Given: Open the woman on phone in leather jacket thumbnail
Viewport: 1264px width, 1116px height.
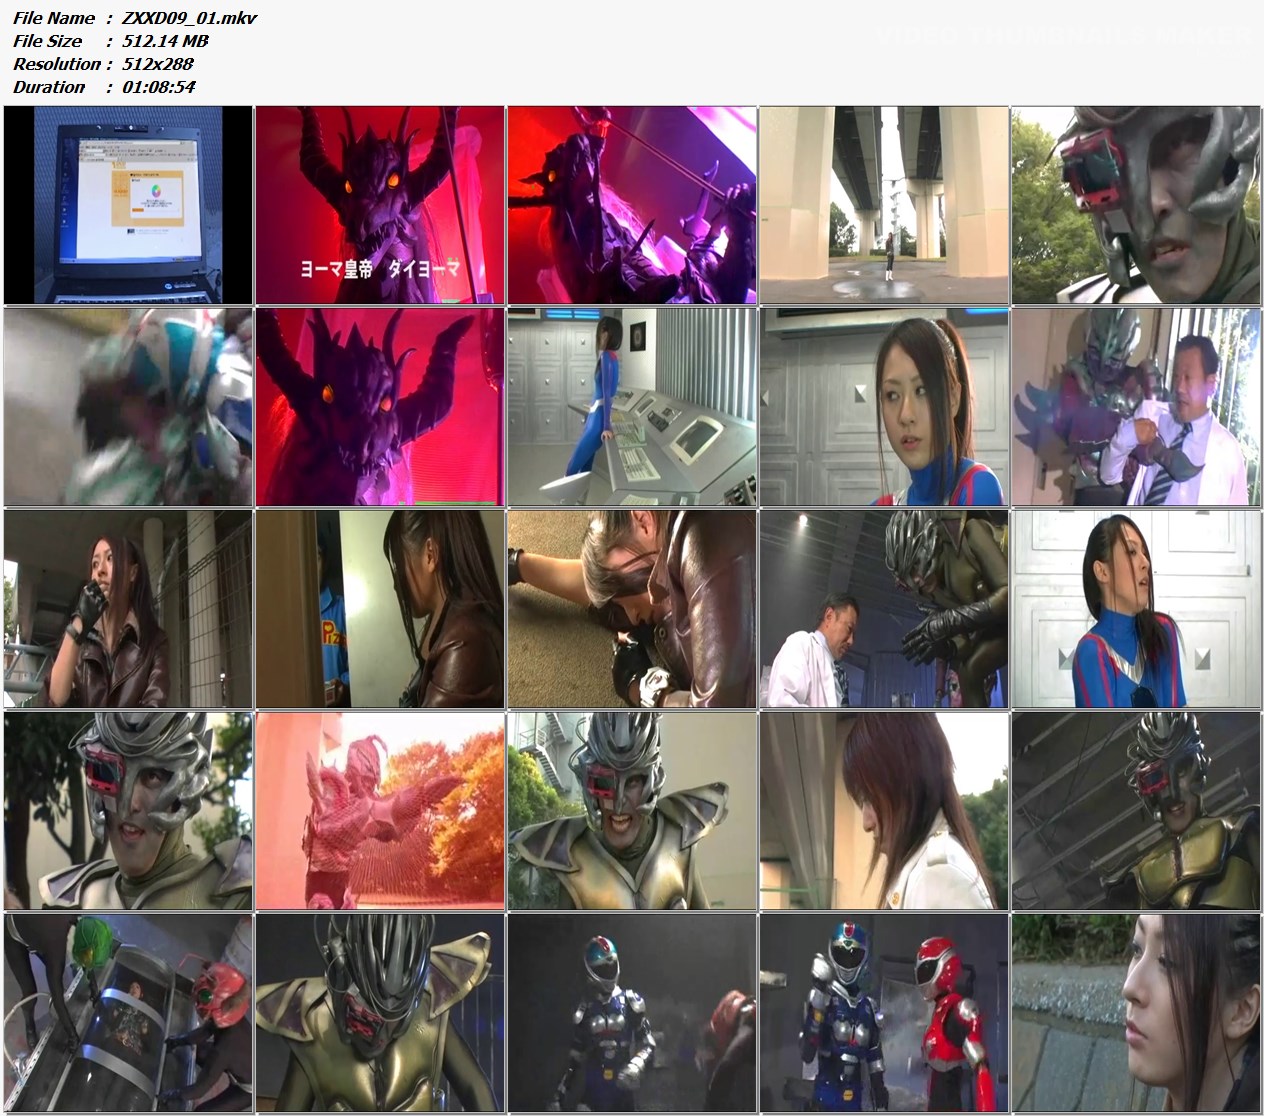Looking at the screenshot, I should point(128,609).
